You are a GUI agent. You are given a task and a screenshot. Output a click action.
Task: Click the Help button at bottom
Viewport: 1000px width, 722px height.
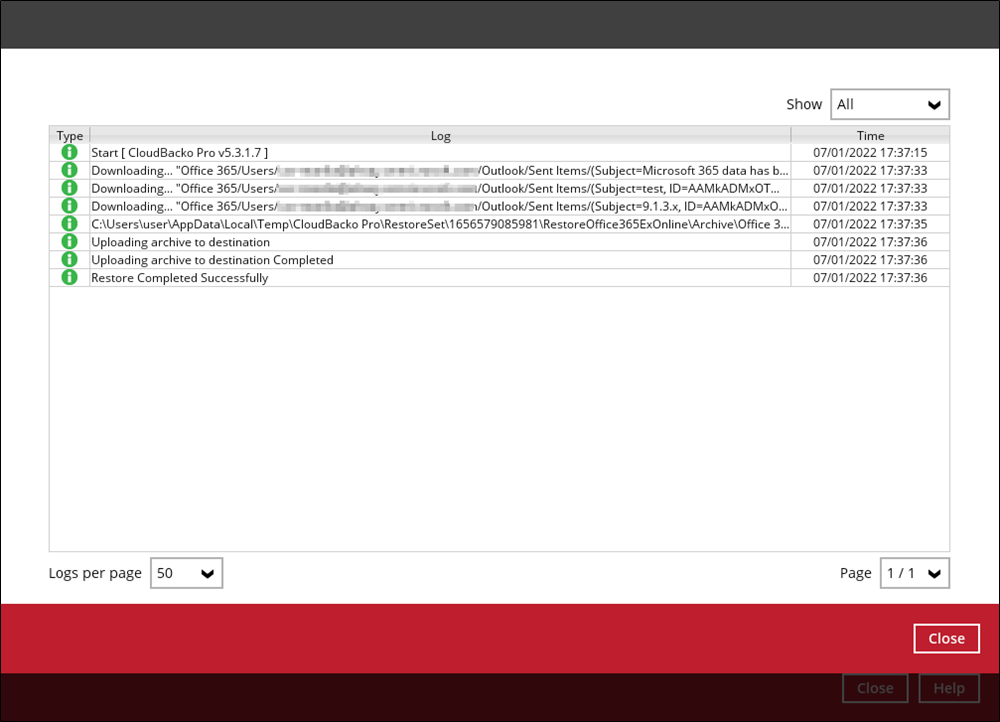click(x=948, y=688)
